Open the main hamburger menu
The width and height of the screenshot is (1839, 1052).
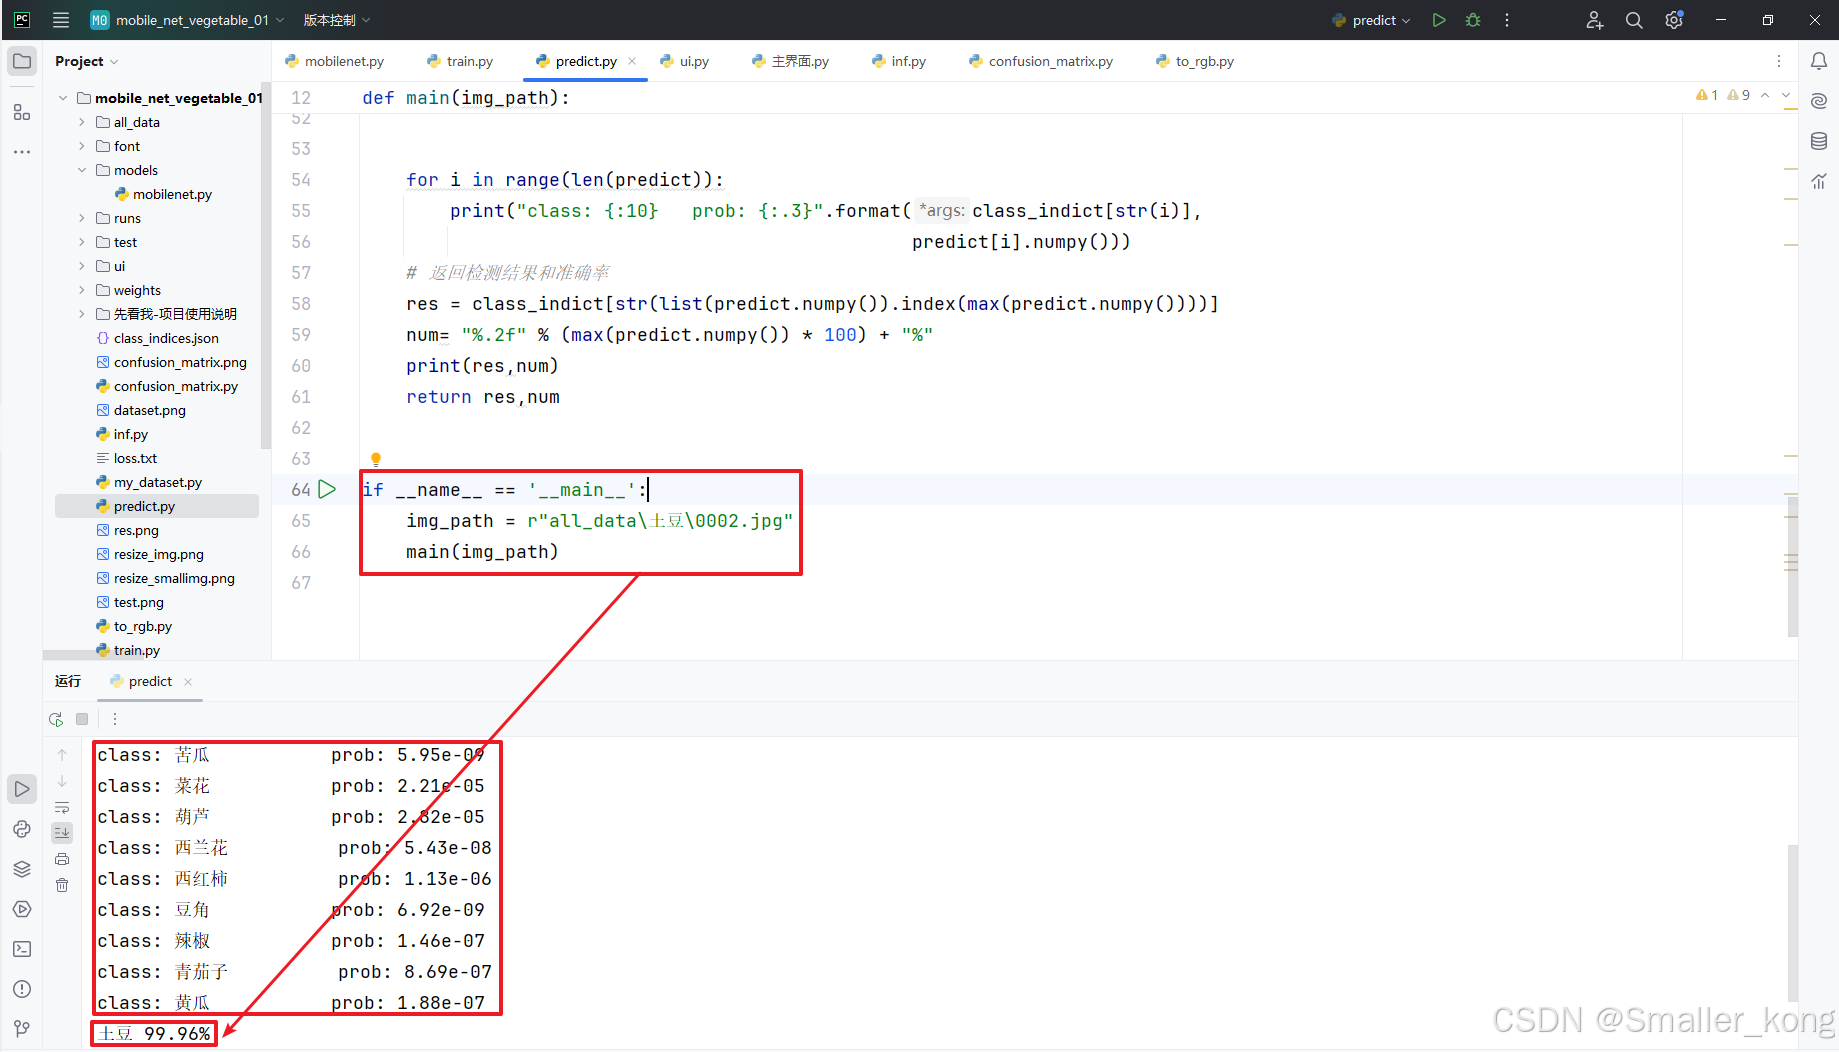61,20
